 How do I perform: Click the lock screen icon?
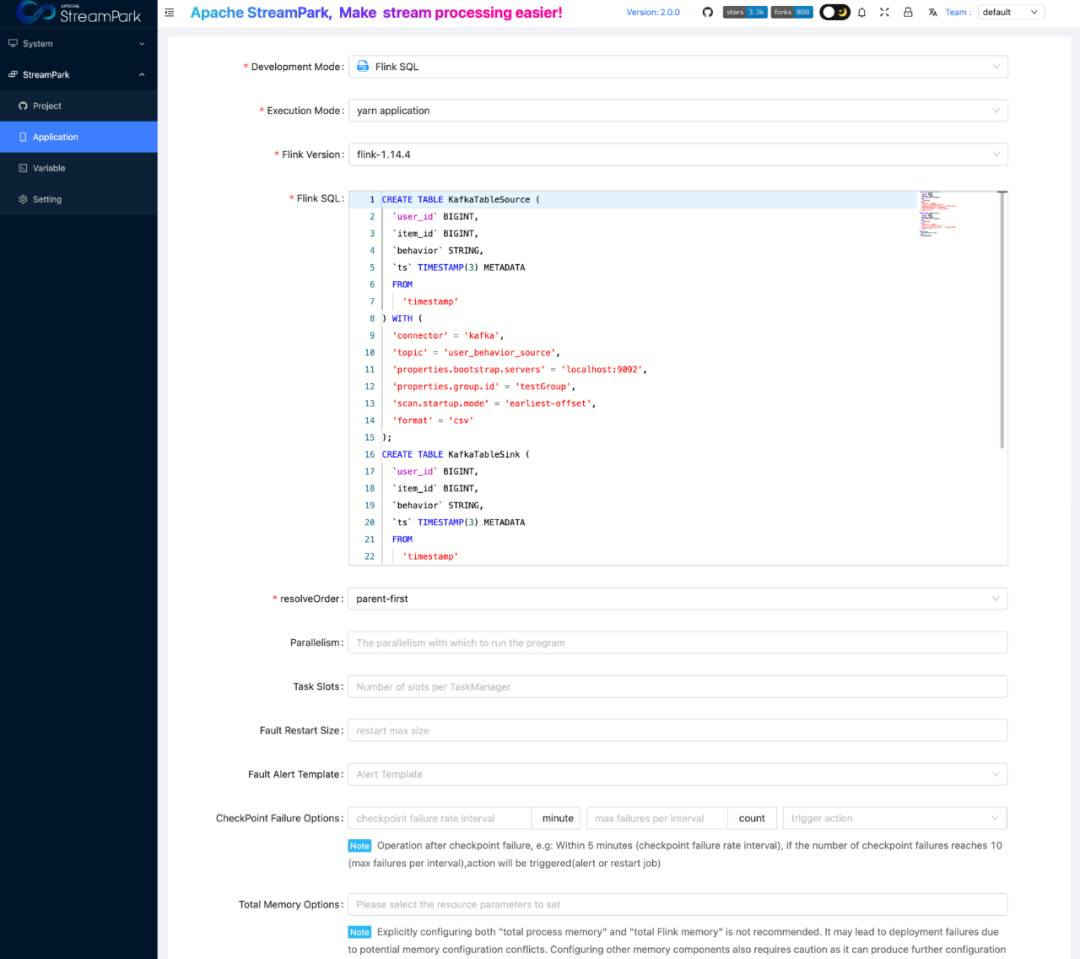point(907,12)
